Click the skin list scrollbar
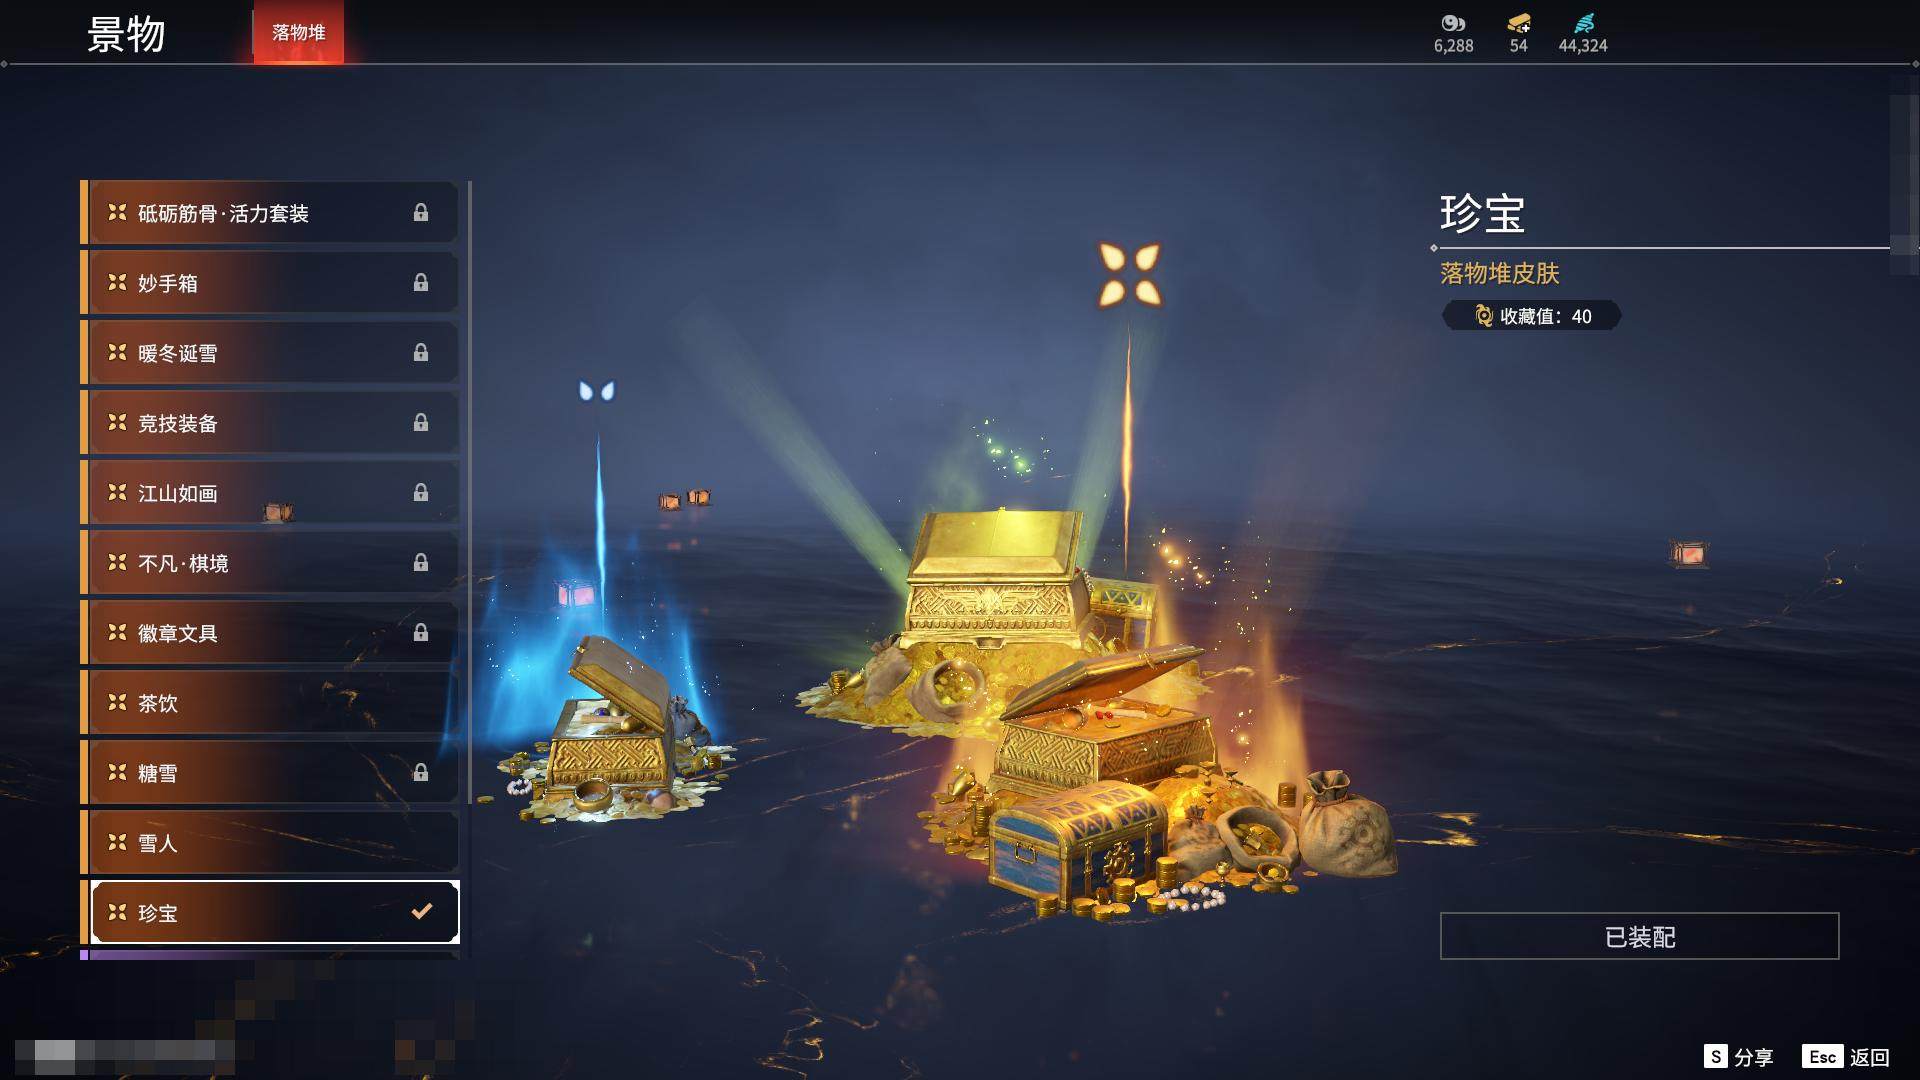This screenshot has height=1080, width=1920. [x=469, y=492]
